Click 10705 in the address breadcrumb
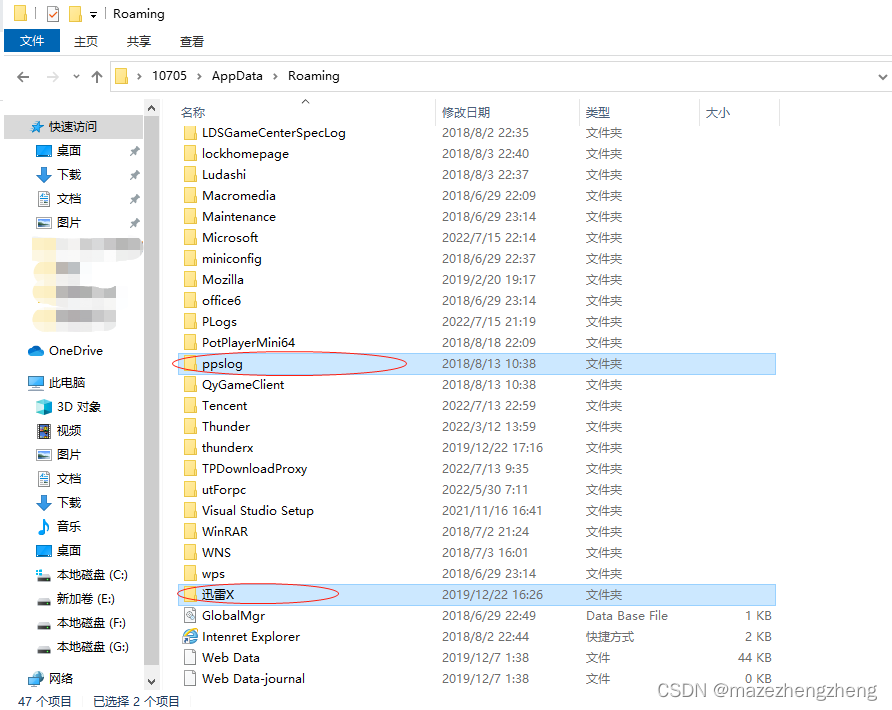The image size is (892, 710). pyautogui.click(x=170, y=76)
